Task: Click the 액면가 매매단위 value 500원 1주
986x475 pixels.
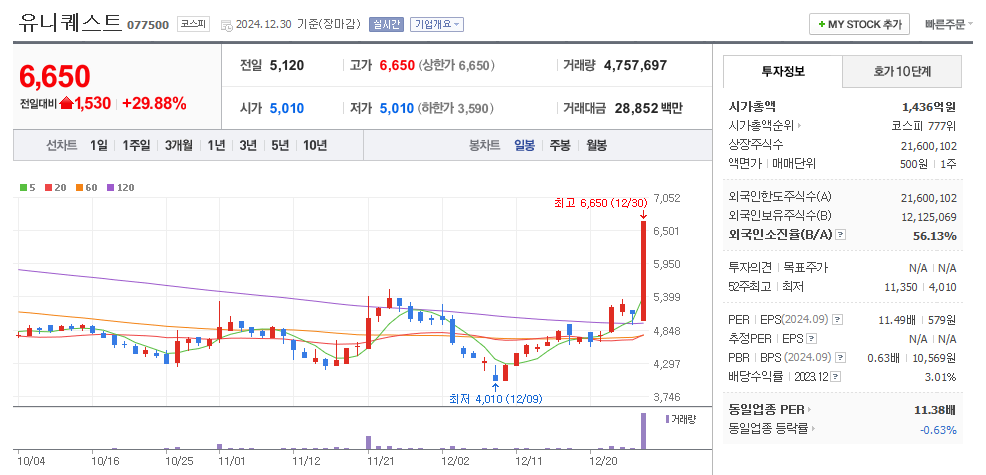Action: [928, 164]
